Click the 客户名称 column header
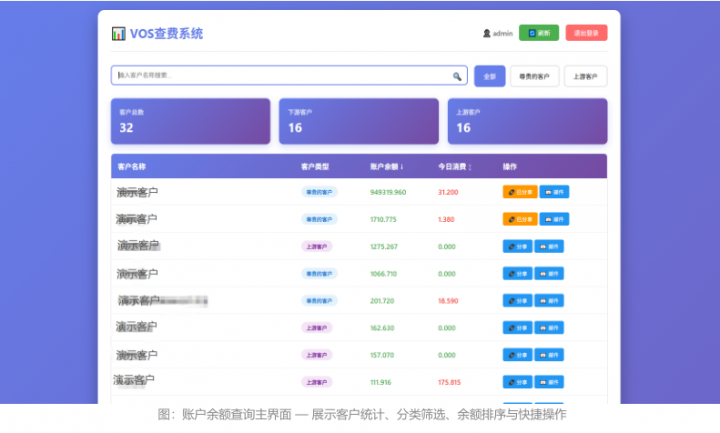This screenshot has height=433, width=720. tap(132, 167)
